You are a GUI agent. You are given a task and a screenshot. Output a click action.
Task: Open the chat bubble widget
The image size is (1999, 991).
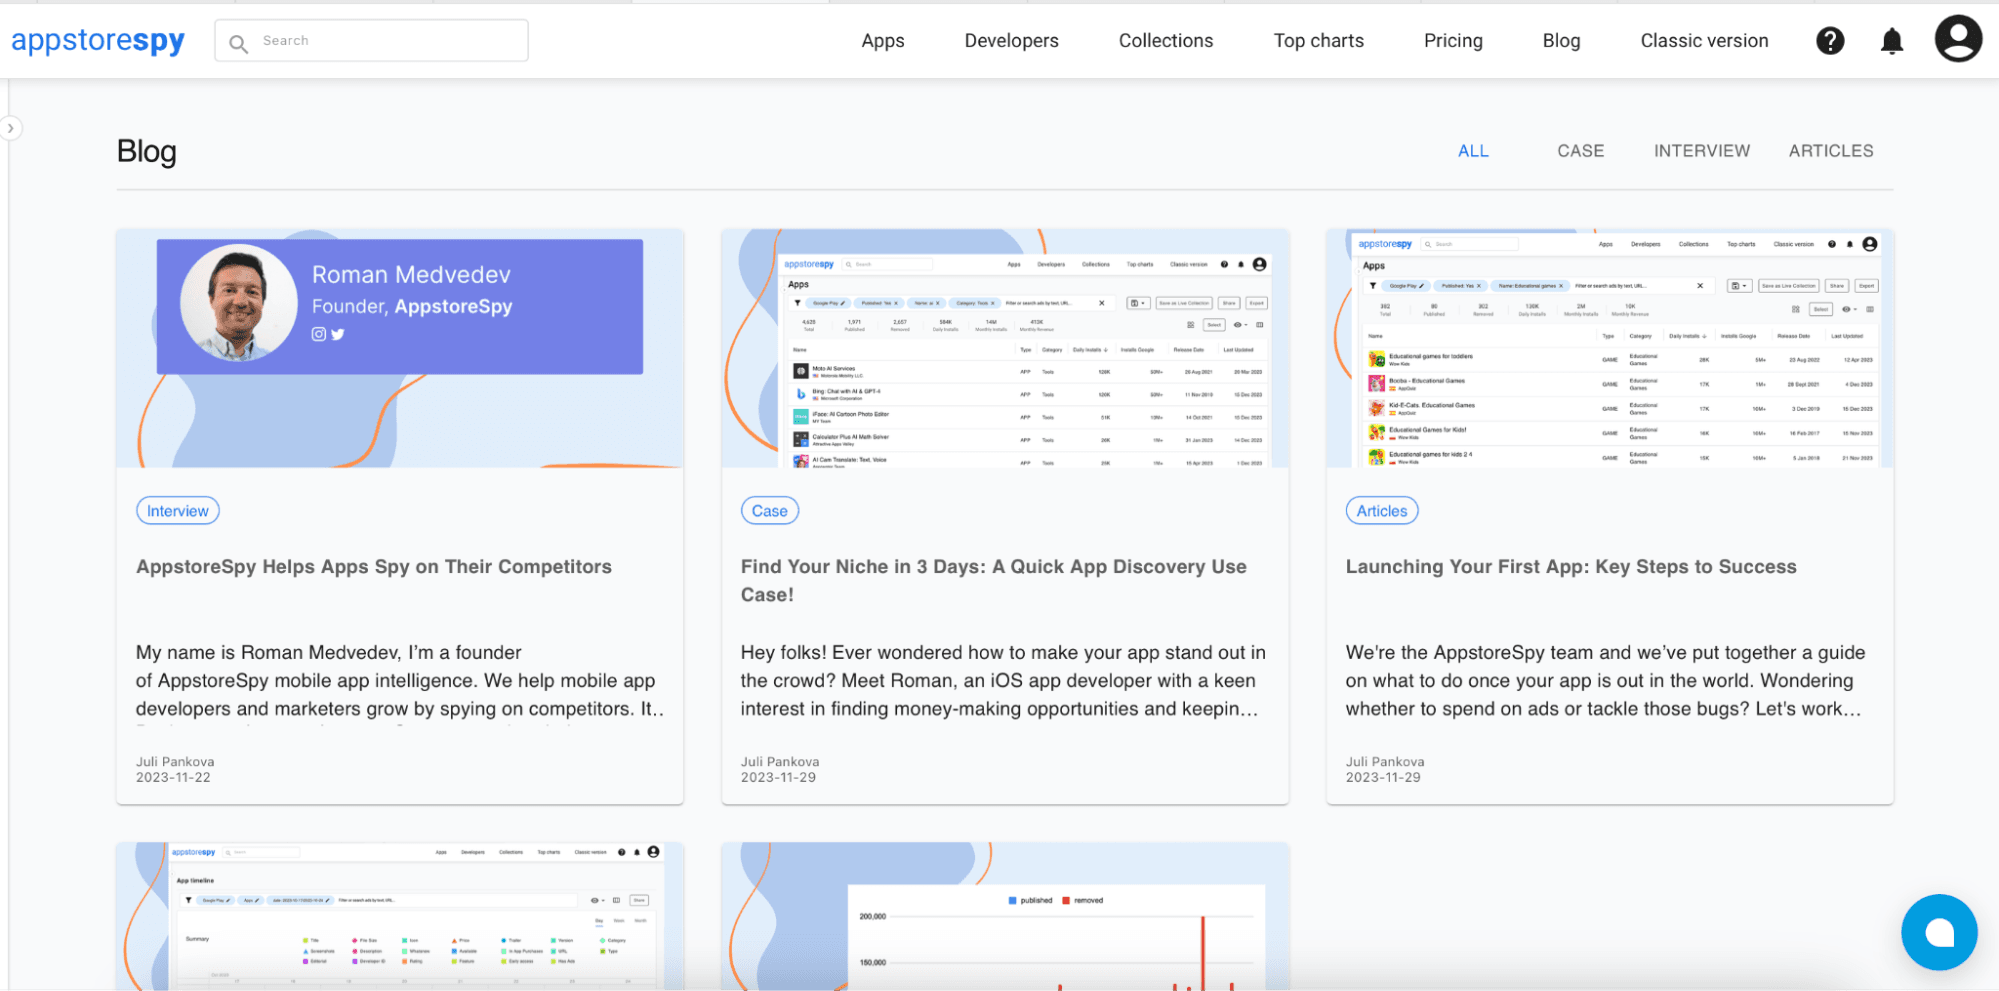(1938, 932)
